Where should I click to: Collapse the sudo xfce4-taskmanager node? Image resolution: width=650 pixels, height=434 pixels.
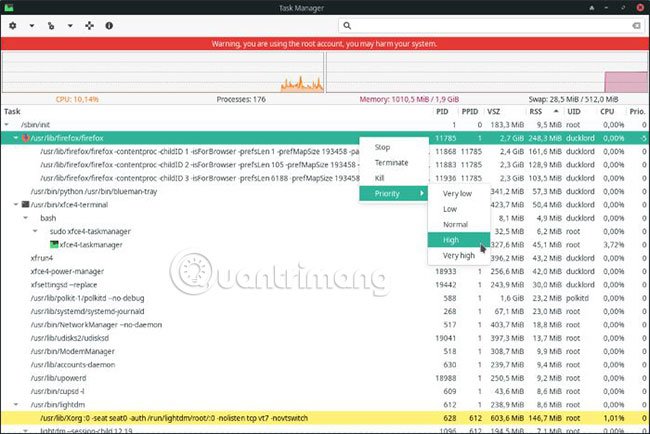tap(35, 231)
